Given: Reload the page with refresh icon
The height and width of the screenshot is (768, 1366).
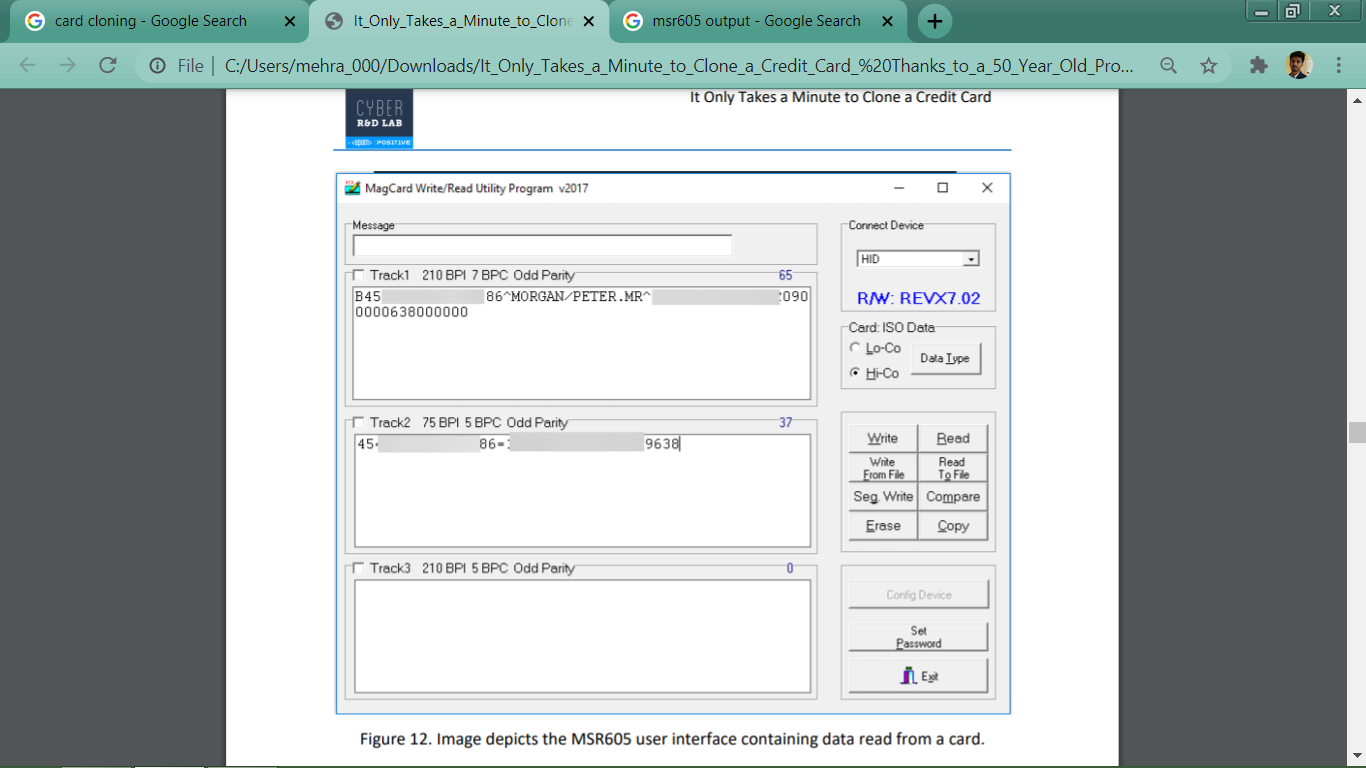Looking at the screenshot, I should pyautogui.click(x=108, y=65).
